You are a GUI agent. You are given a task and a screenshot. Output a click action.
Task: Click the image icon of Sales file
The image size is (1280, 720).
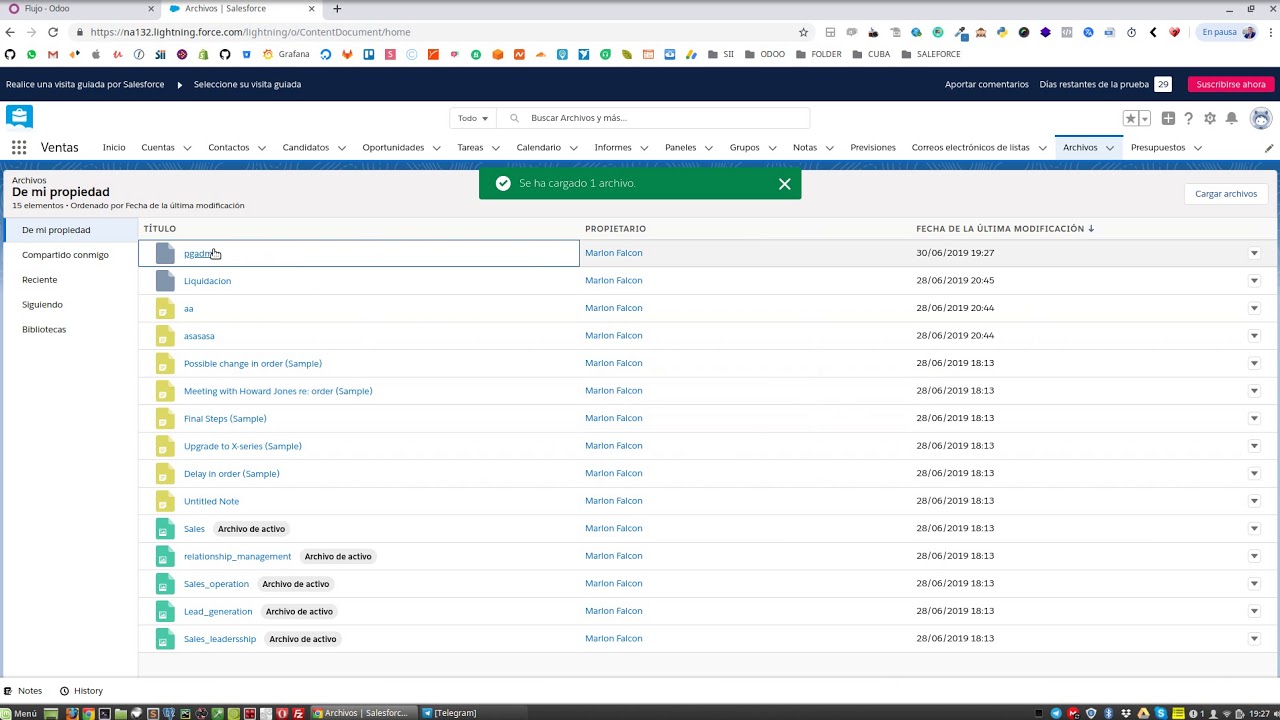[165, 529]
